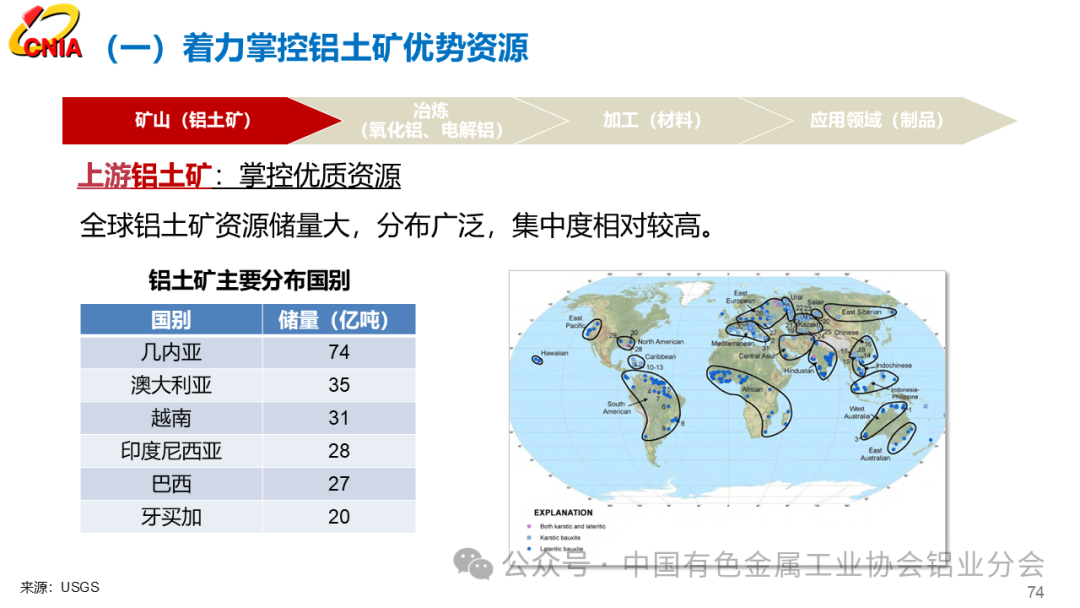Screen dimensions: 1080x608
Task: Click the underlined red text 上游铝土矿
Action: [144, 176]
